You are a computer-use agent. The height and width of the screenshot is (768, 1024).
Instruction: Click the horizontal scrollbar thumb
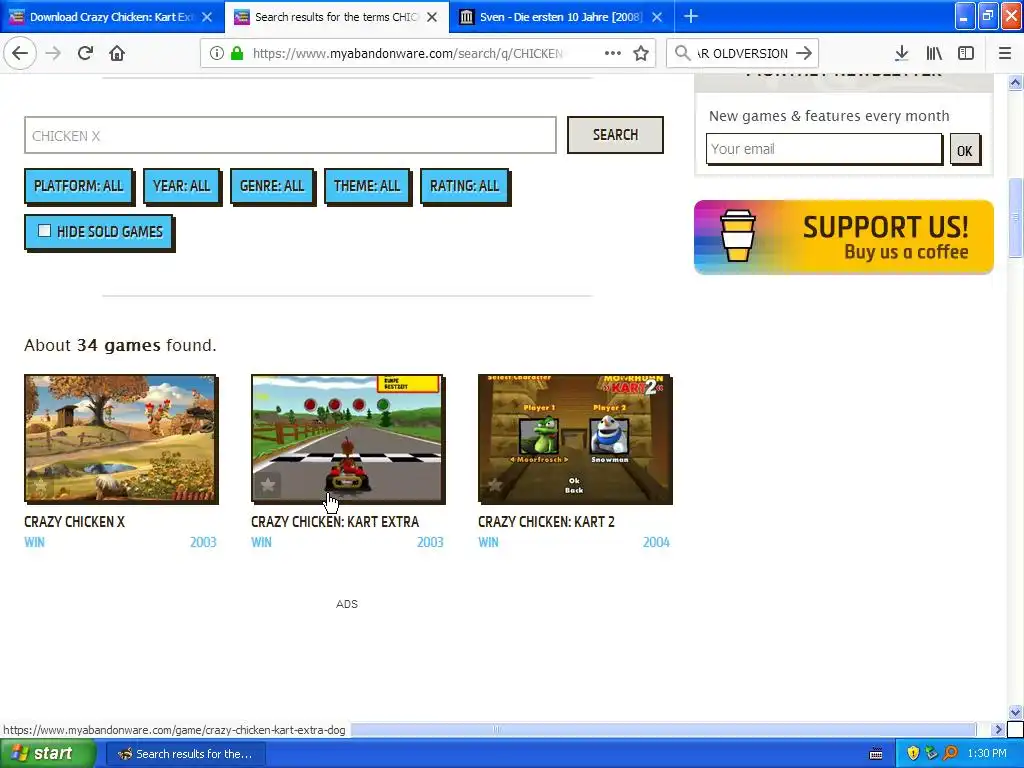(664, 729)
